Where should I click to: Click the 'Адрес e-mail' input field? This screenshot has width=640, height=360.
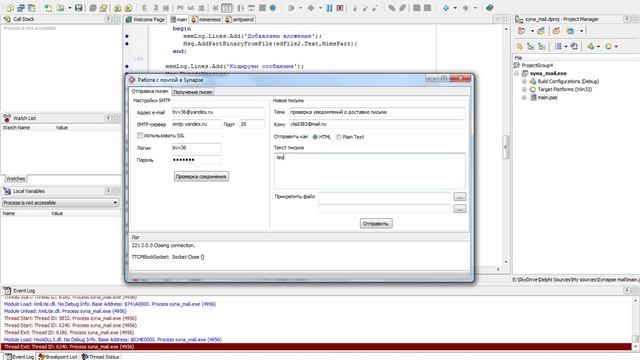(x=218, y=112)
